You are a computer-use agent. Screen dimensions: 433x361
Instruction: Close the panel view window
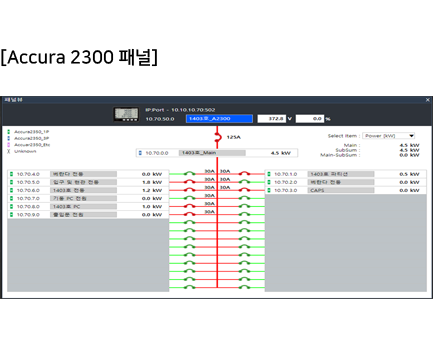[x=428, y=100]
